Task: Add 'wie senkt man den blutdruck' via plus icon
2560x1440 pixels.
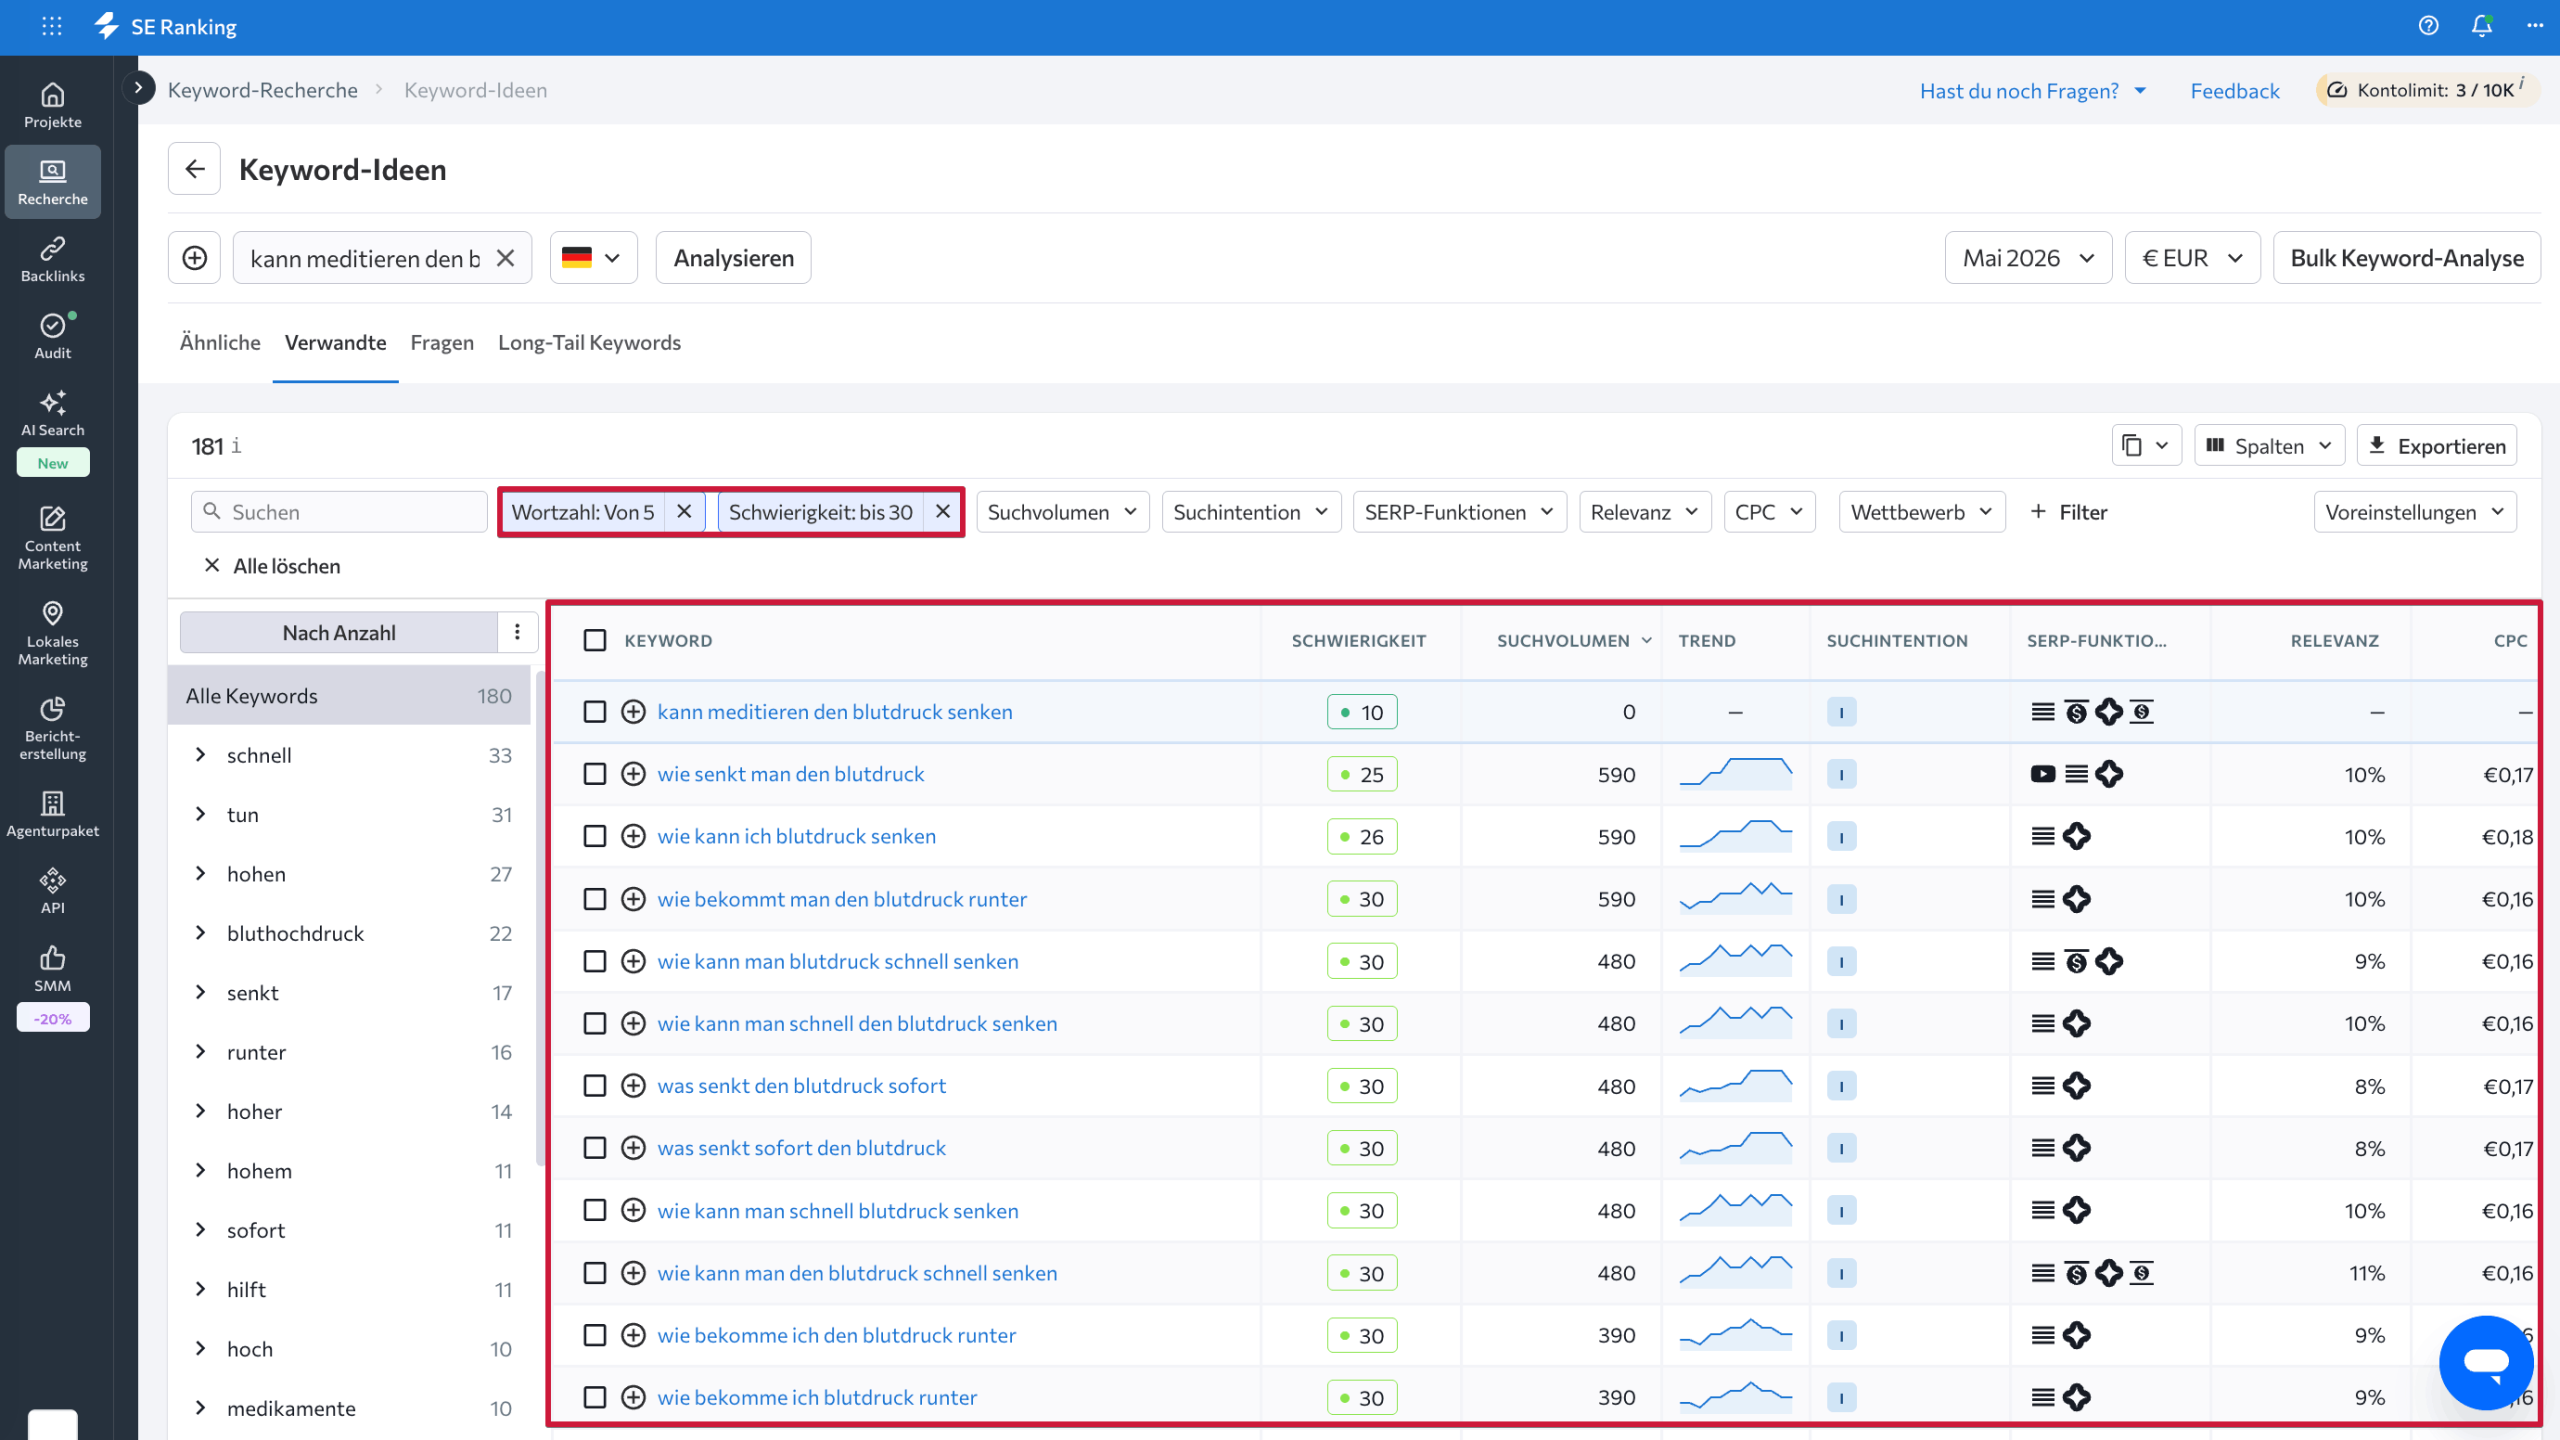Action: point(633,774)
